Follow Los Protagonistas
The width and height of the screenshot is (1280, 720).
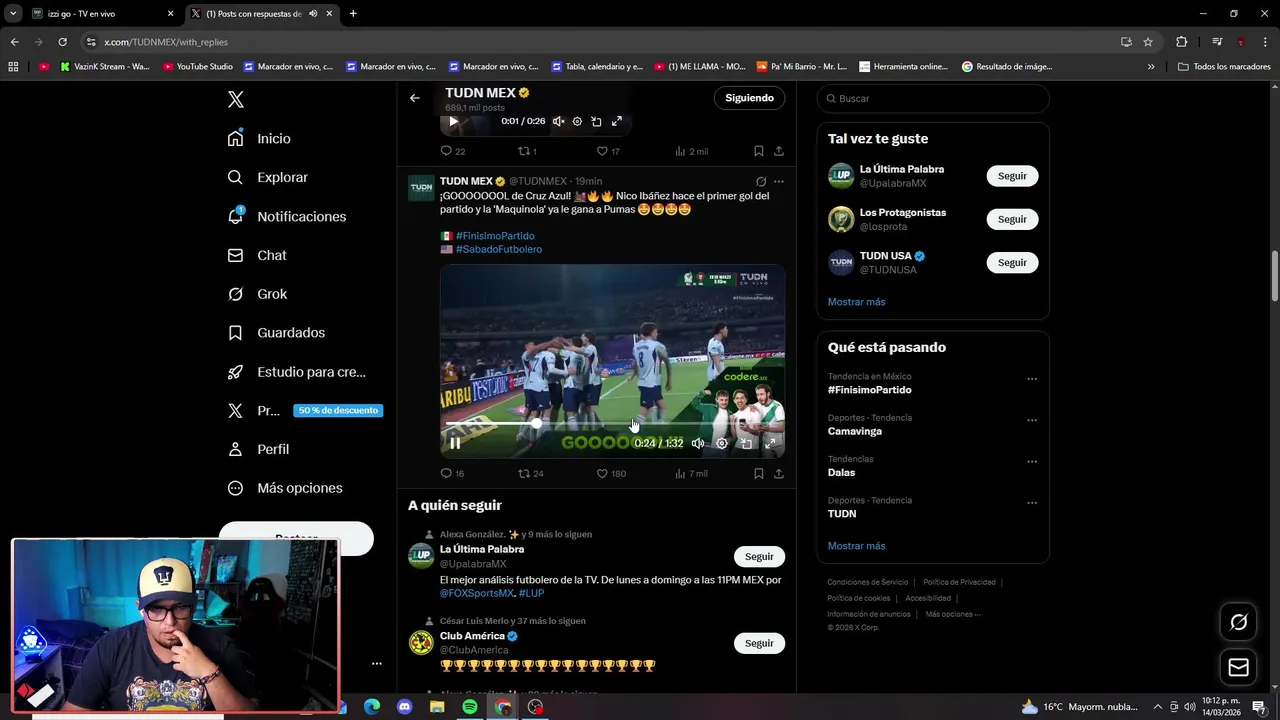(x=1012, y=219)
